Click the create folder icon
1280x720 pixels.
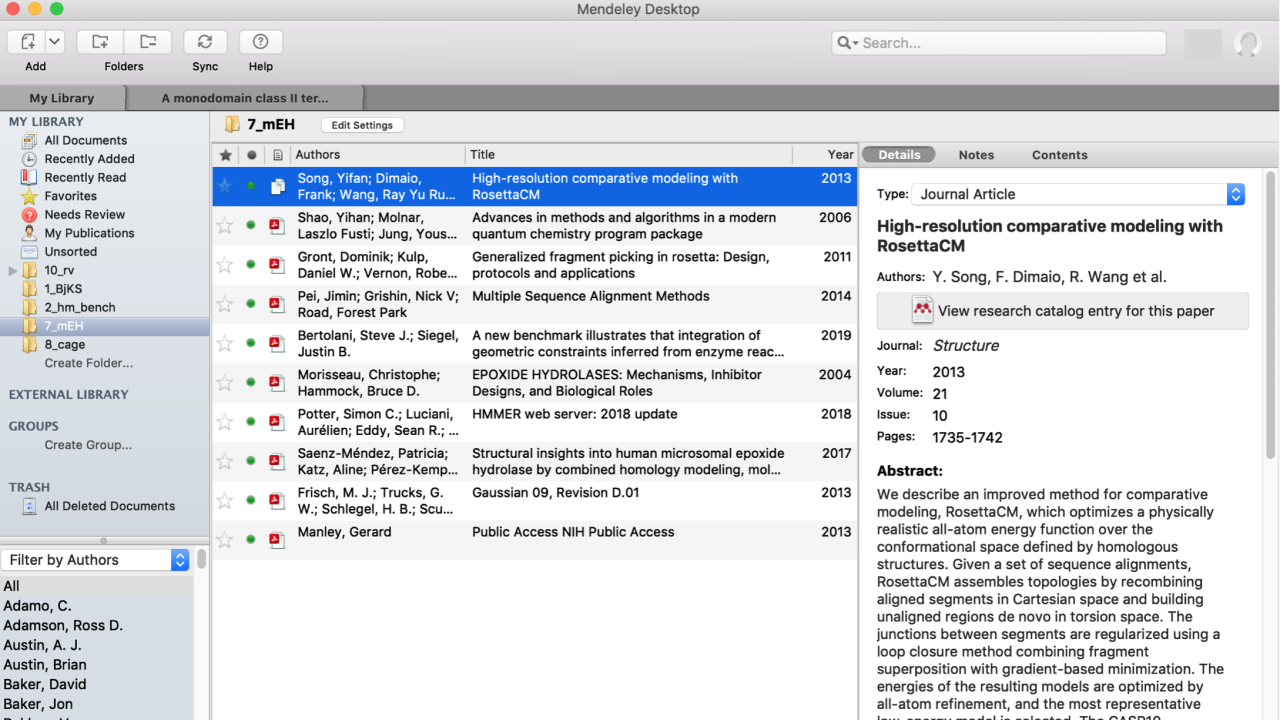pyautogui.click(x=100, y=42)
